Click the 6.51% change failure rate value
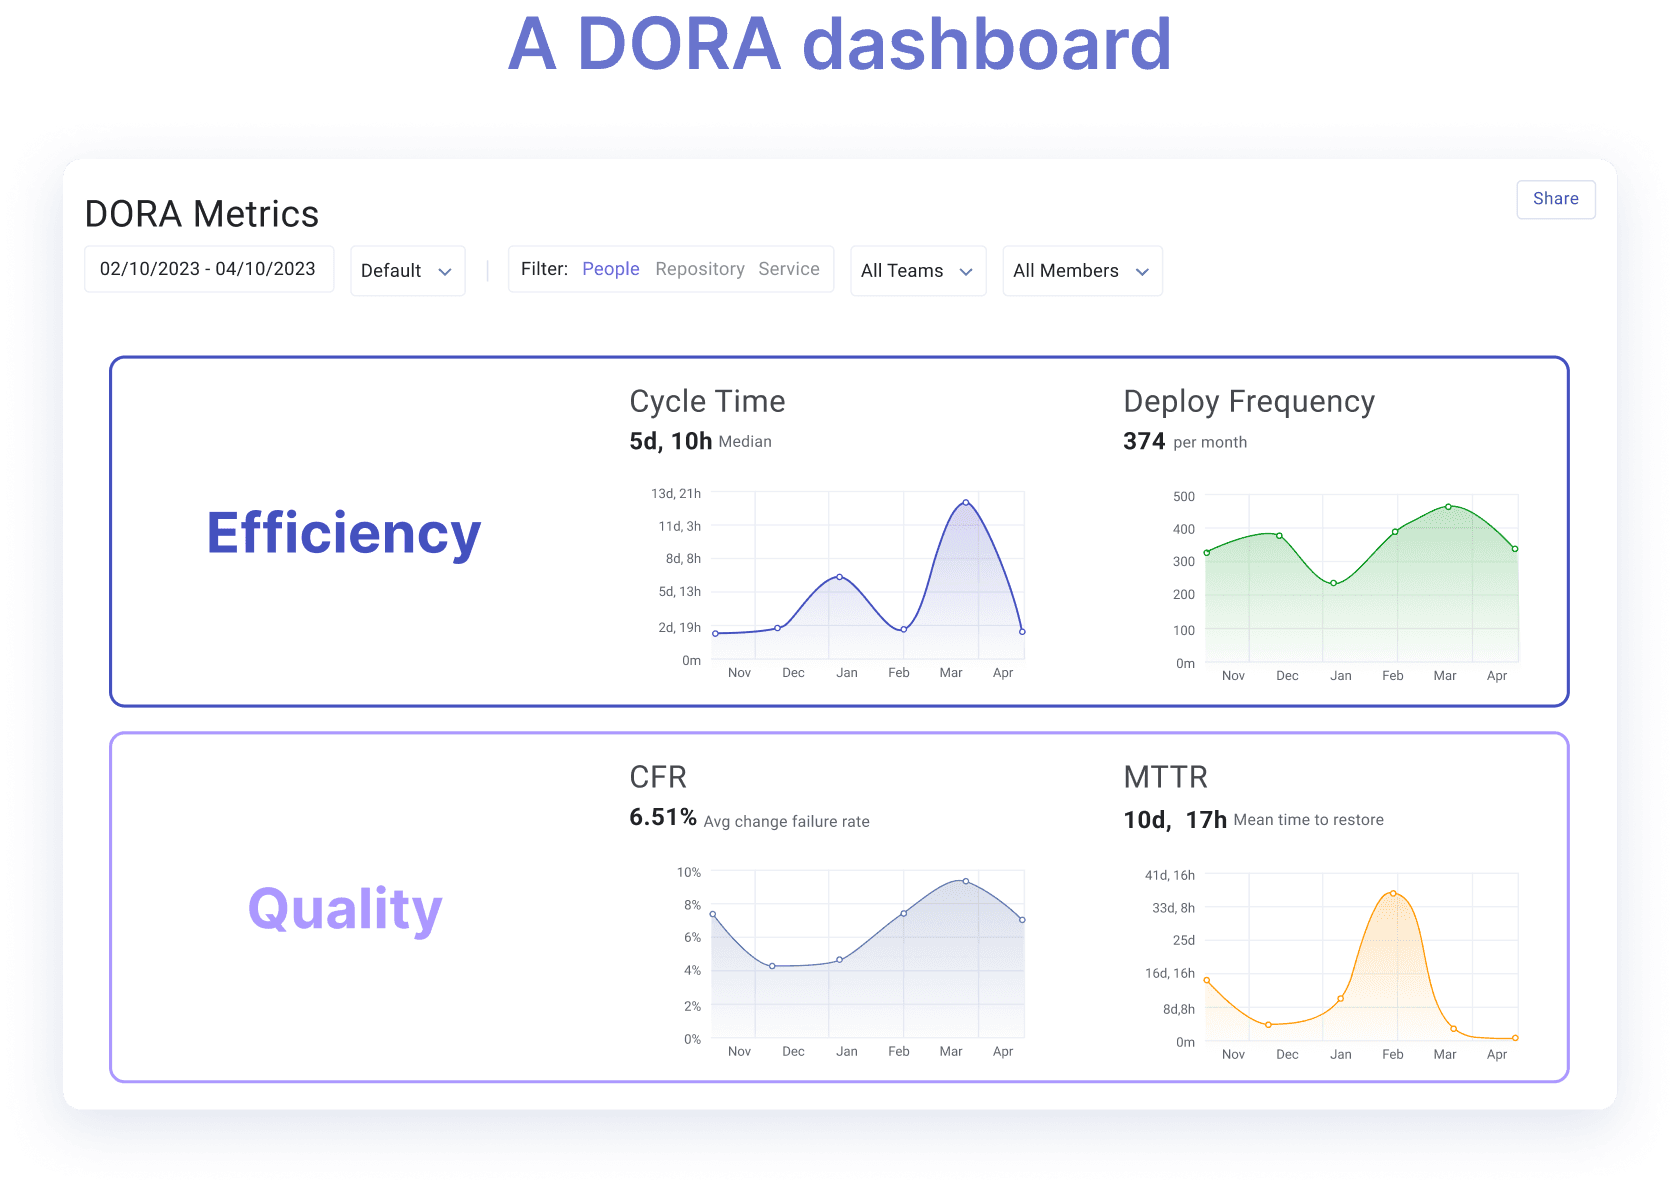This screenshot has width=1675, height=1187. 662,817
